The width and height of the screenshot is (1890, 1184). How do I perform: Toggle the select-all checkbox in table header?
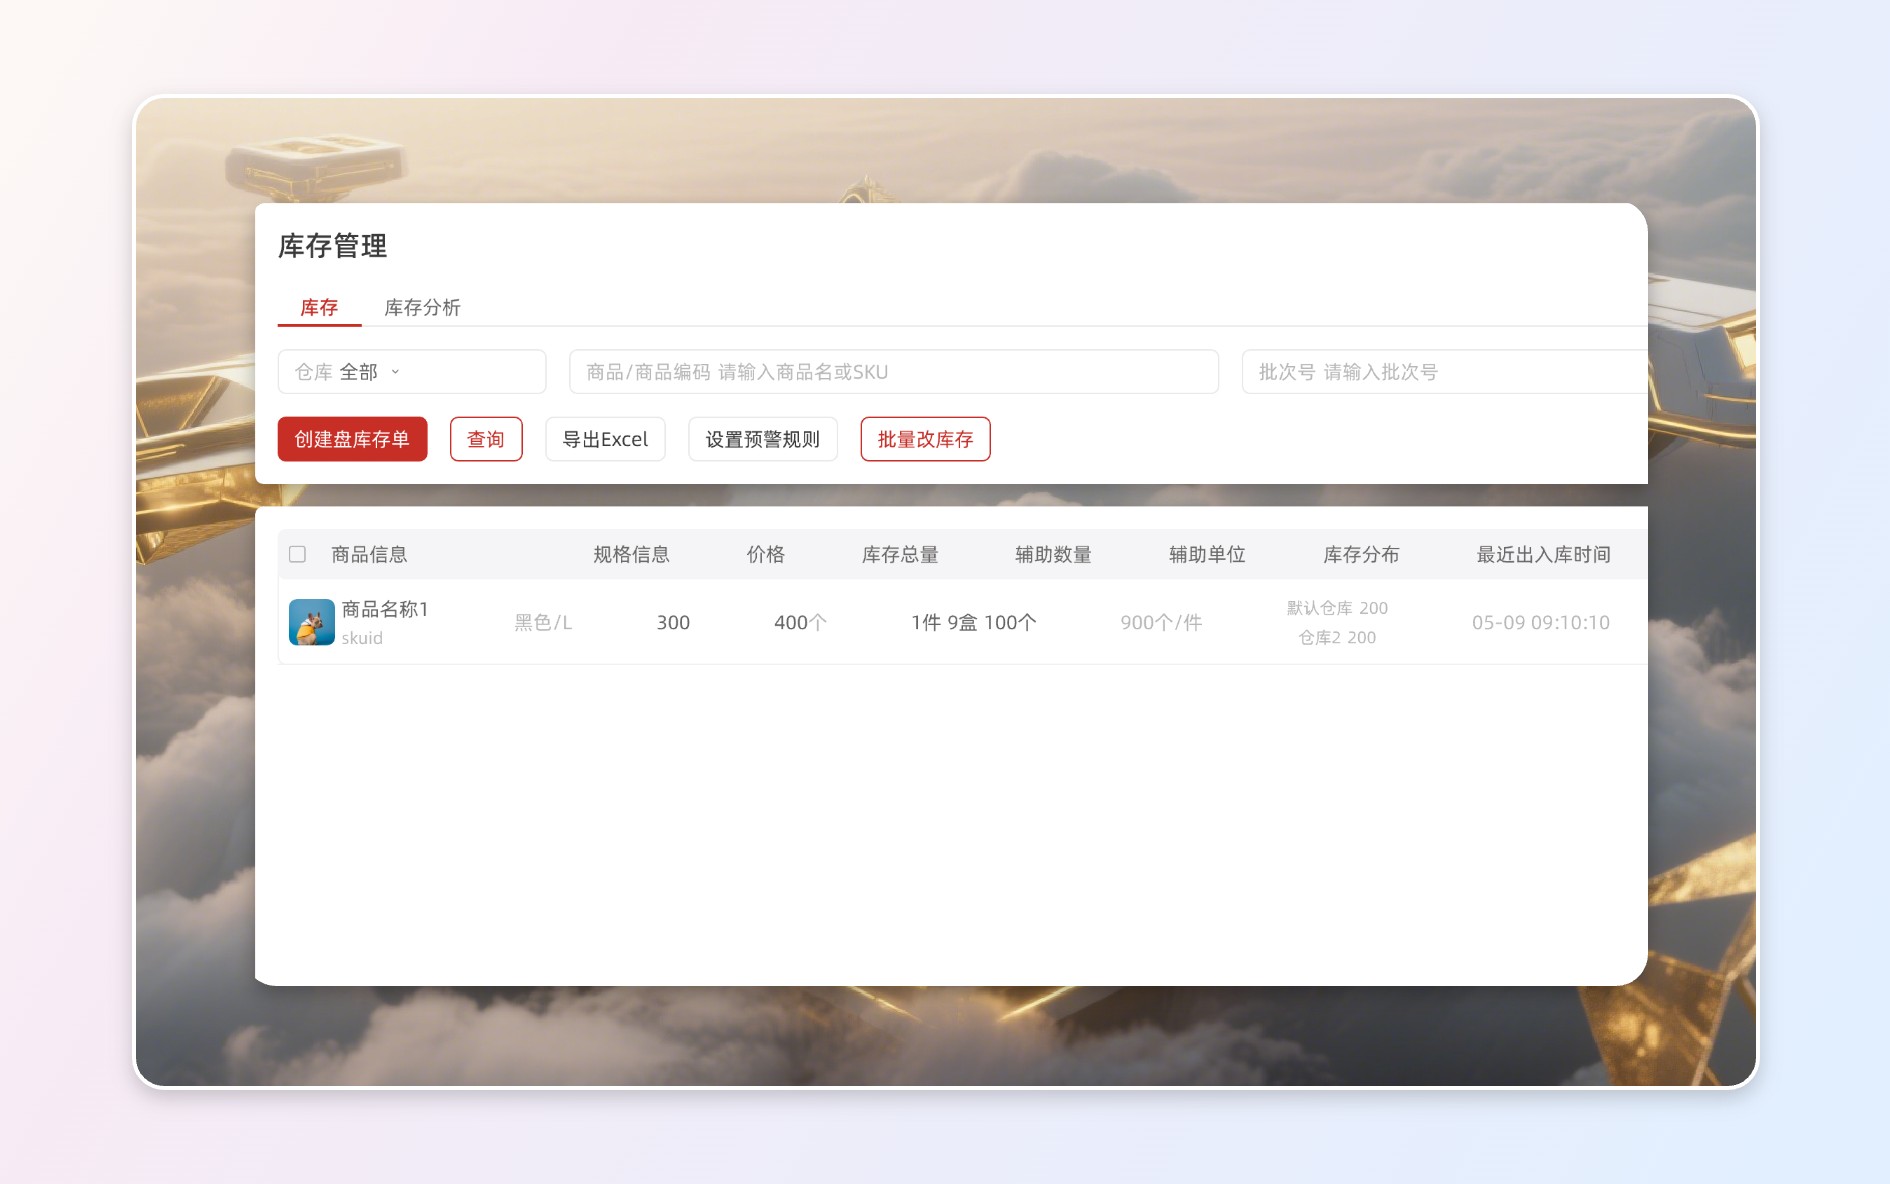(297, 554)
